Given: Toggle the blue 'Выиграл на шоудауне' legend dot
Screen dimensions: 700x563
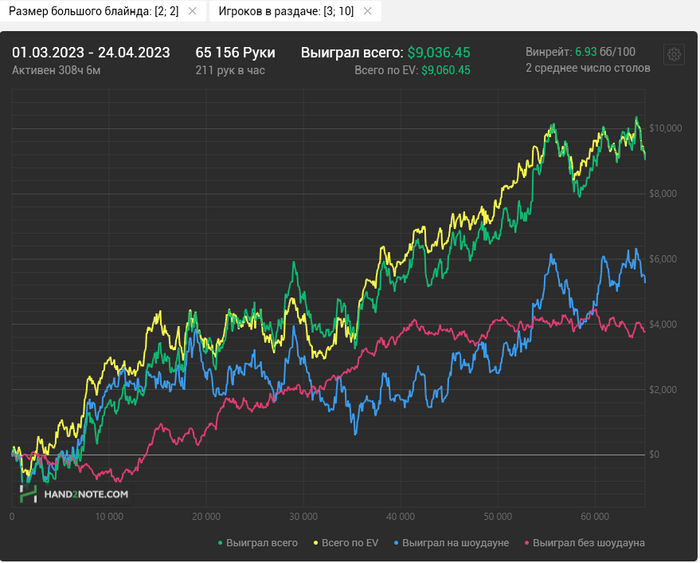Looking at the screenshot, I should point(396,543).
